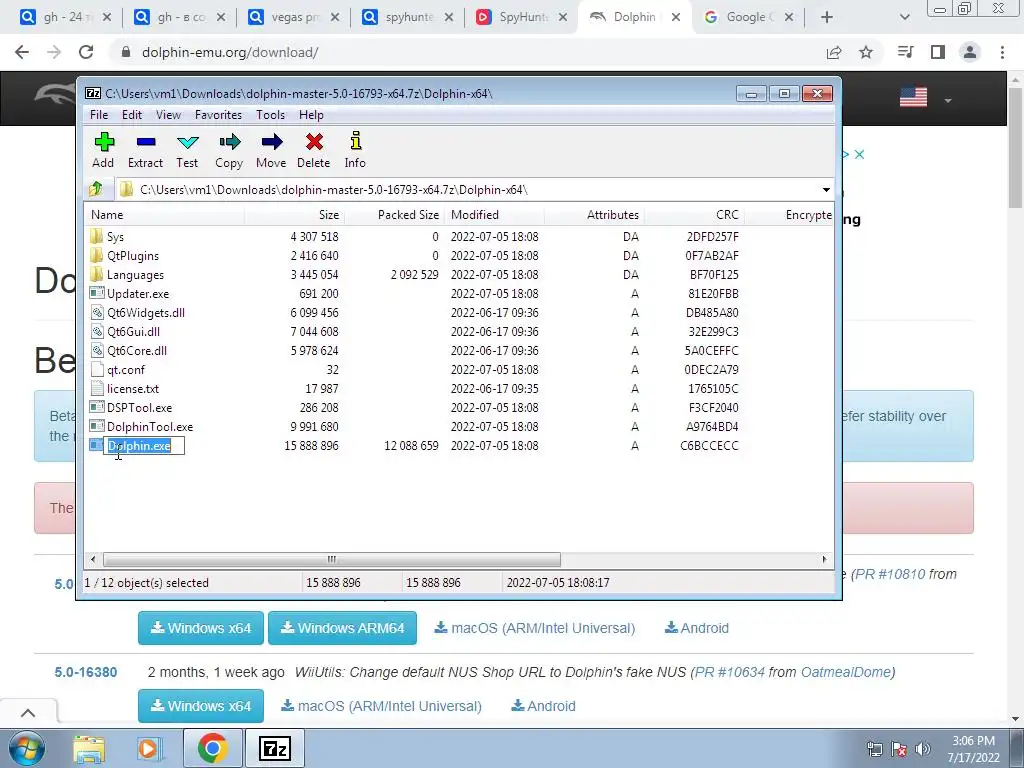Switch to the Google Chrome tab
The height and width of the screenshot is (768, 1024).
pos(748,17)
